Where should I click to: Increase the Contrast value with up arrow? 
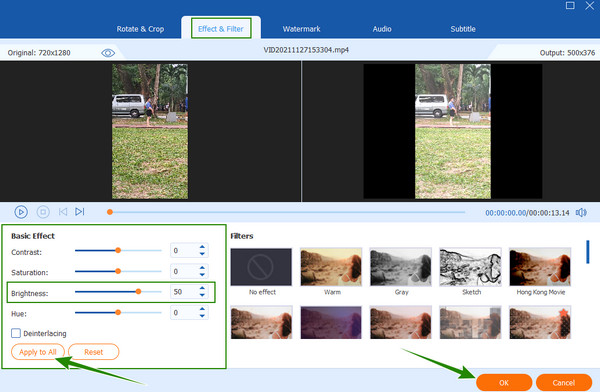tap(202, 247)
